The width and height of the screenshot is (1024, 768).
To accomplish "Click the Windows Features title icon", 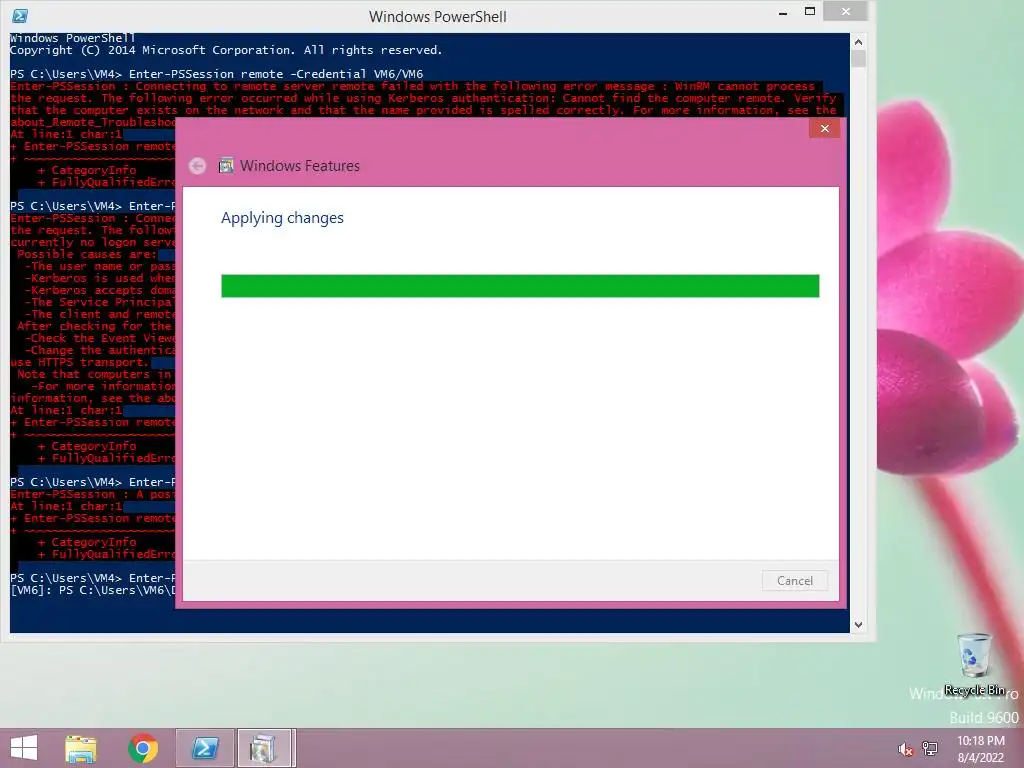I will pos(226,166).
